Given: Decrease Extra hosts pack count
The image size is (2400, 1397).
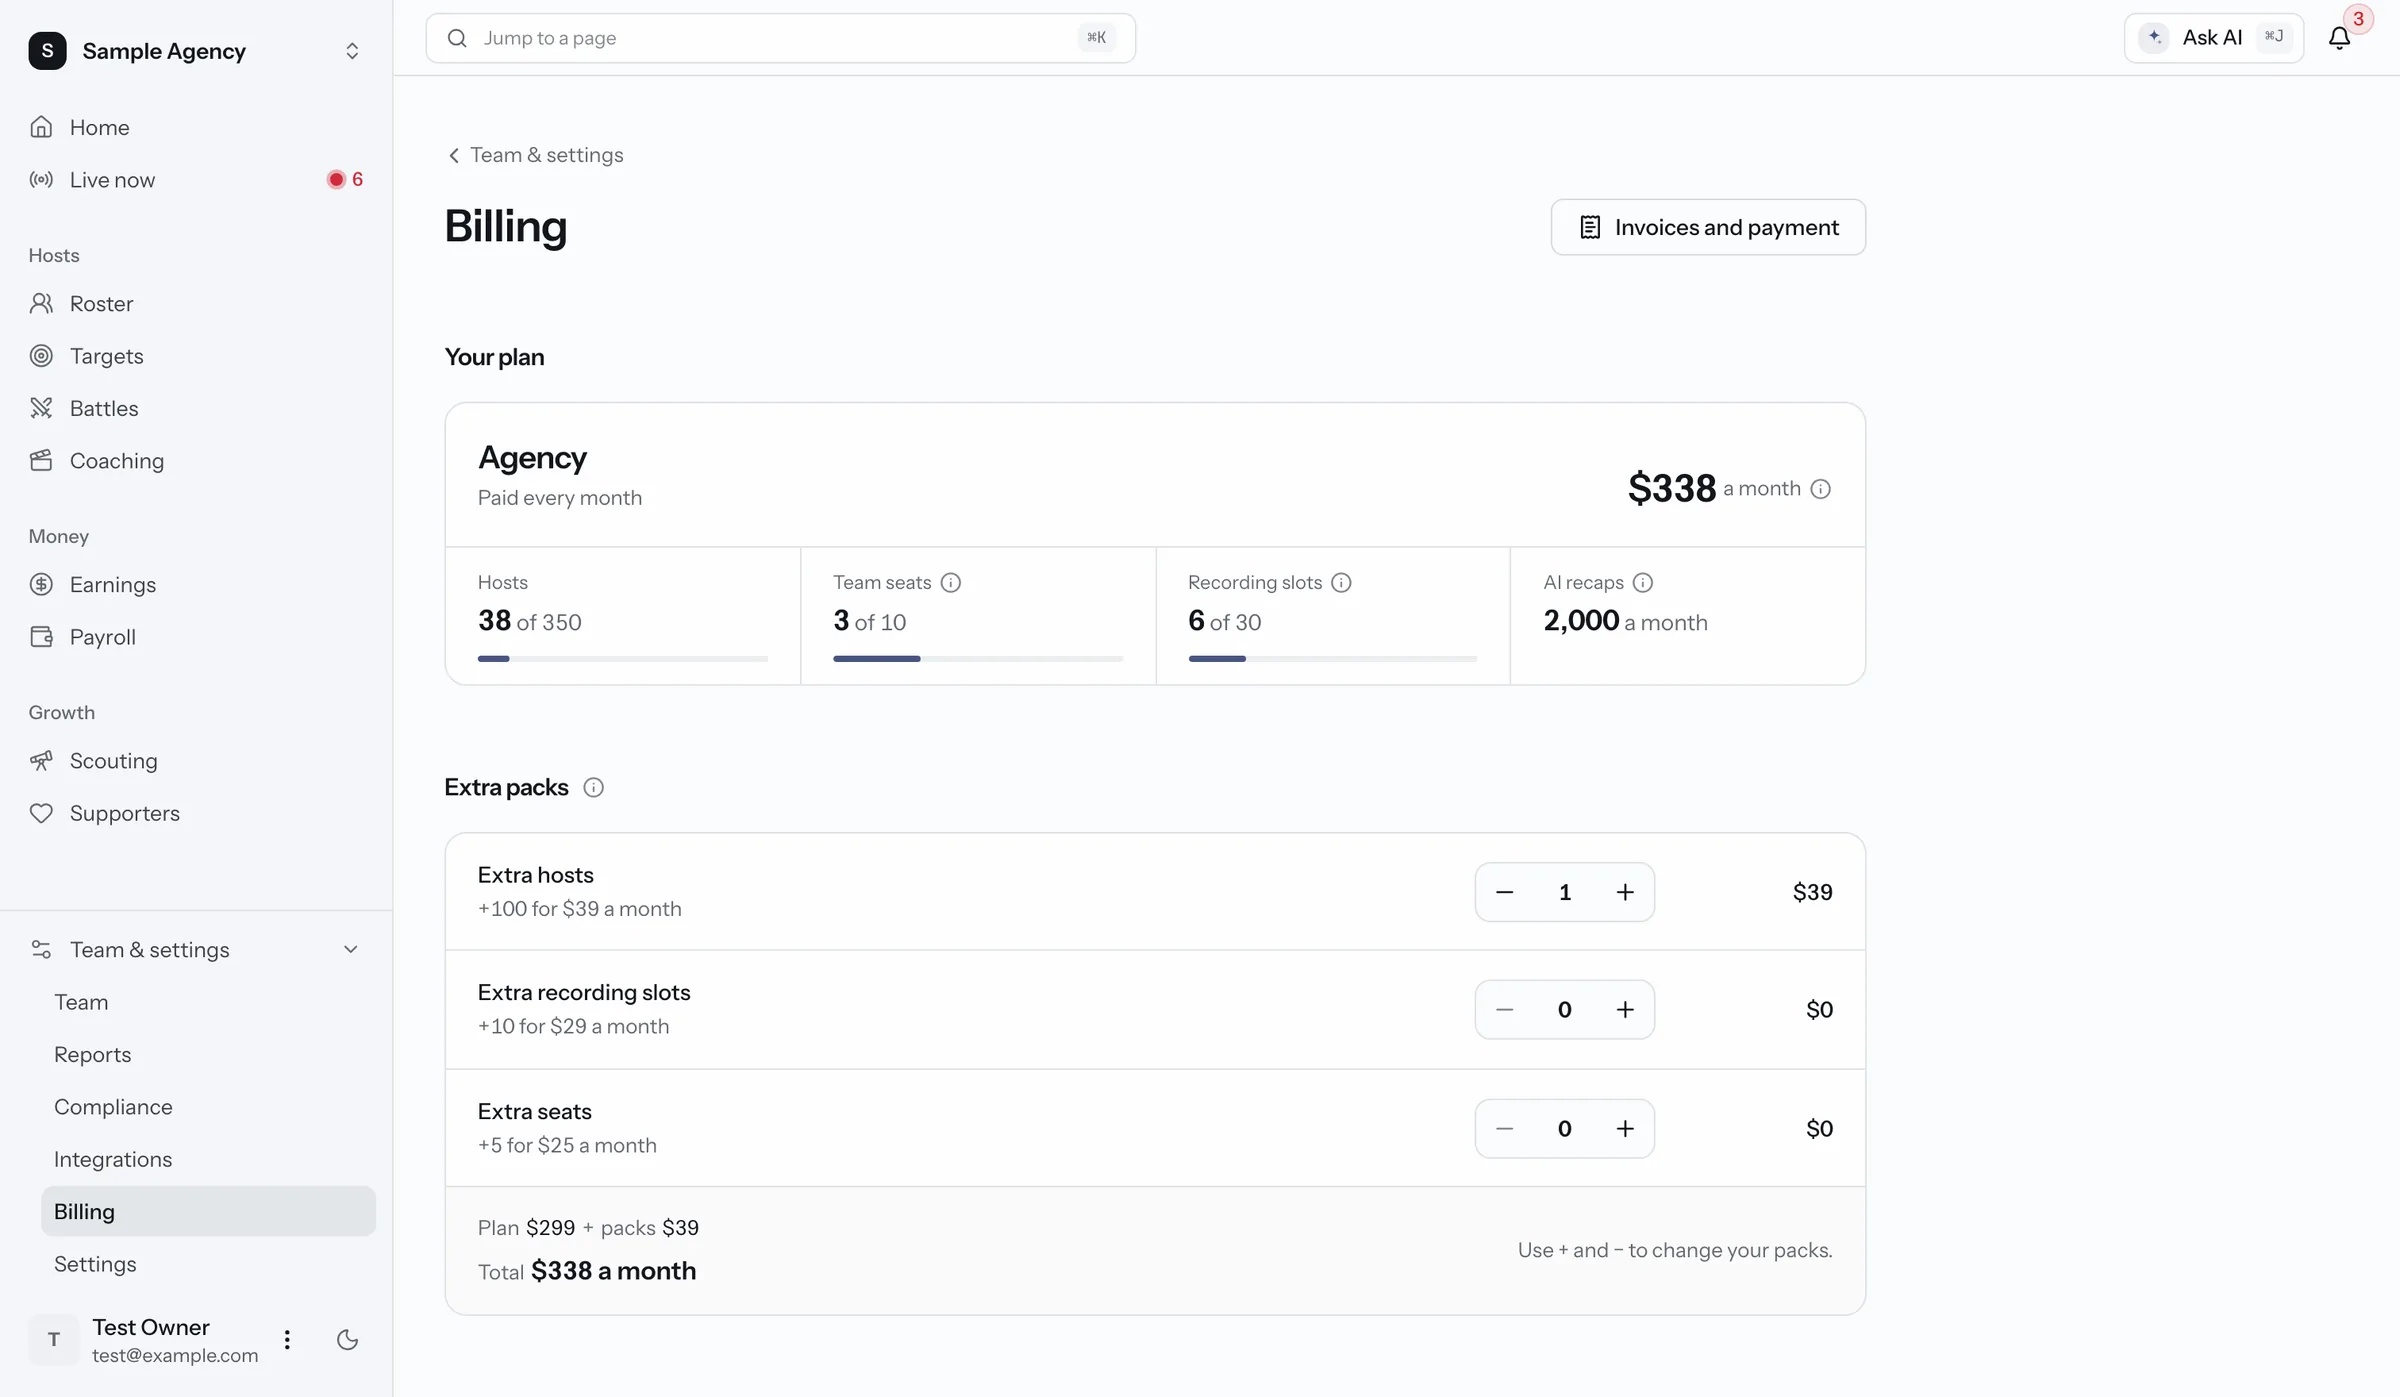Looking at the screenshot, I should 1504,892.
